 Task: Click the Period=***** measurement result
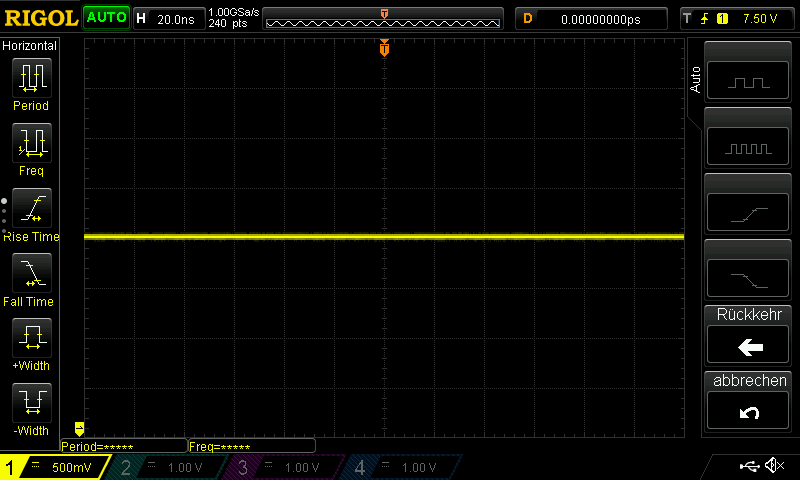point(123,446)
